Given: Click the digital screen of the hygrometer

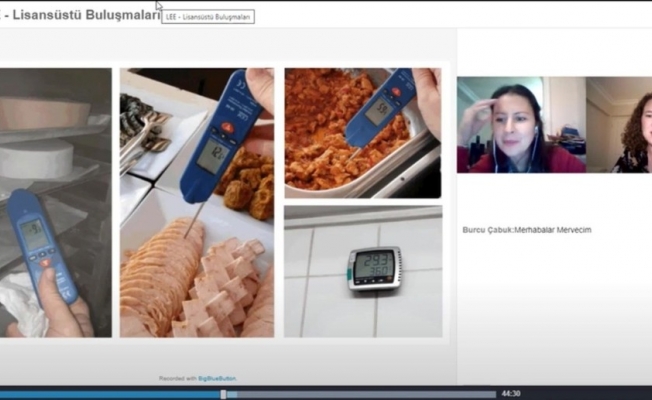Looking at the screenshot, I should tap(372, 264).
